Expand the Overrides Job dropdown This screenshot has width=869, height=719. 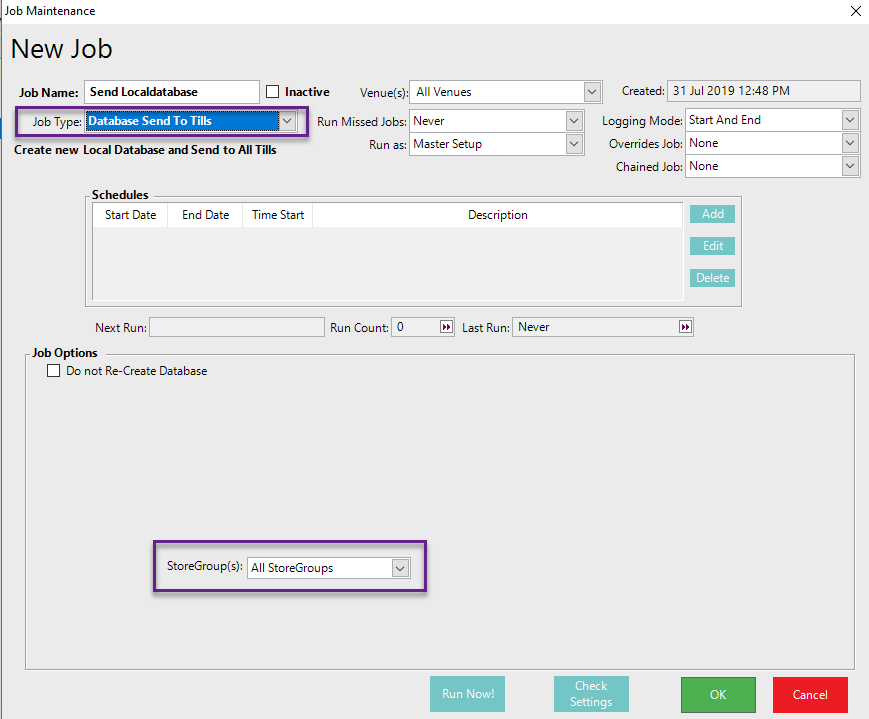click(850, 143)
